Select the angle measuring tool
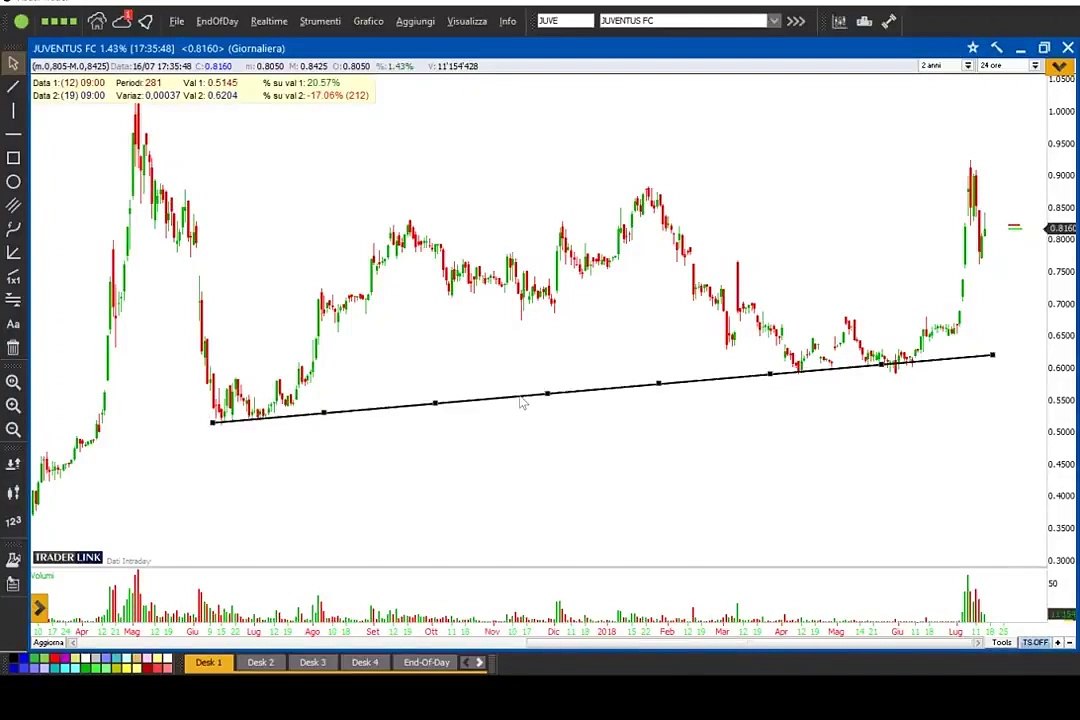1080x720 pixels. tap(13, 253)
